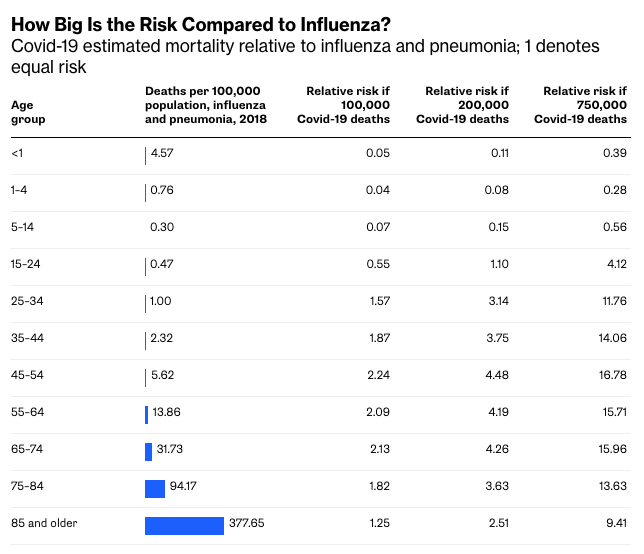Screen dimensions: 644x554
Task: Click the 2.24 relative risk value
Action: [x=377, y=375]
